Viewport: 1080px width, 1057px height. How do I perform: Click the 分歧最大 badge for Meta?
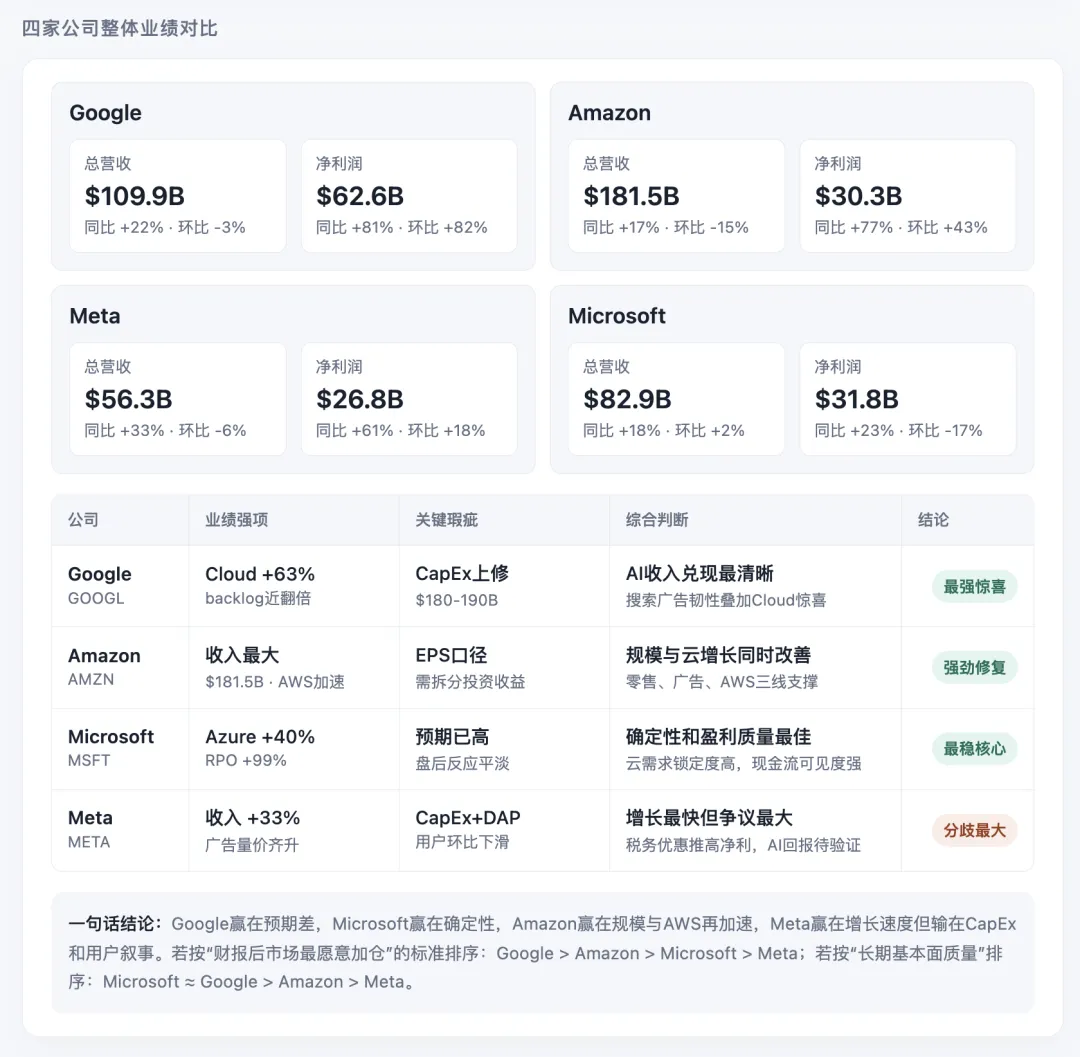[x=974, y=830]
